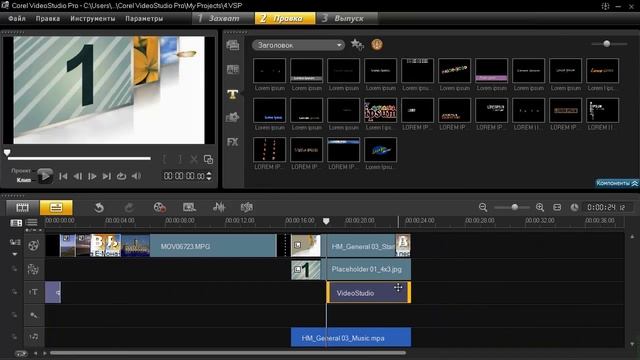Image resolution: width=640 pixels, height=360 pixels.
Task: Toggle ripple editing on video track
Action: [x=15, y=242]
